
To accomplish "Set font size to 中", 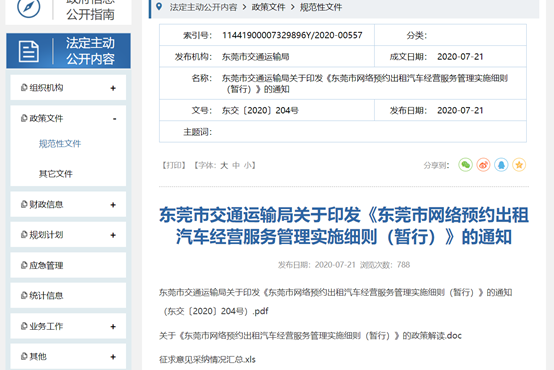I will coord(236,165).
